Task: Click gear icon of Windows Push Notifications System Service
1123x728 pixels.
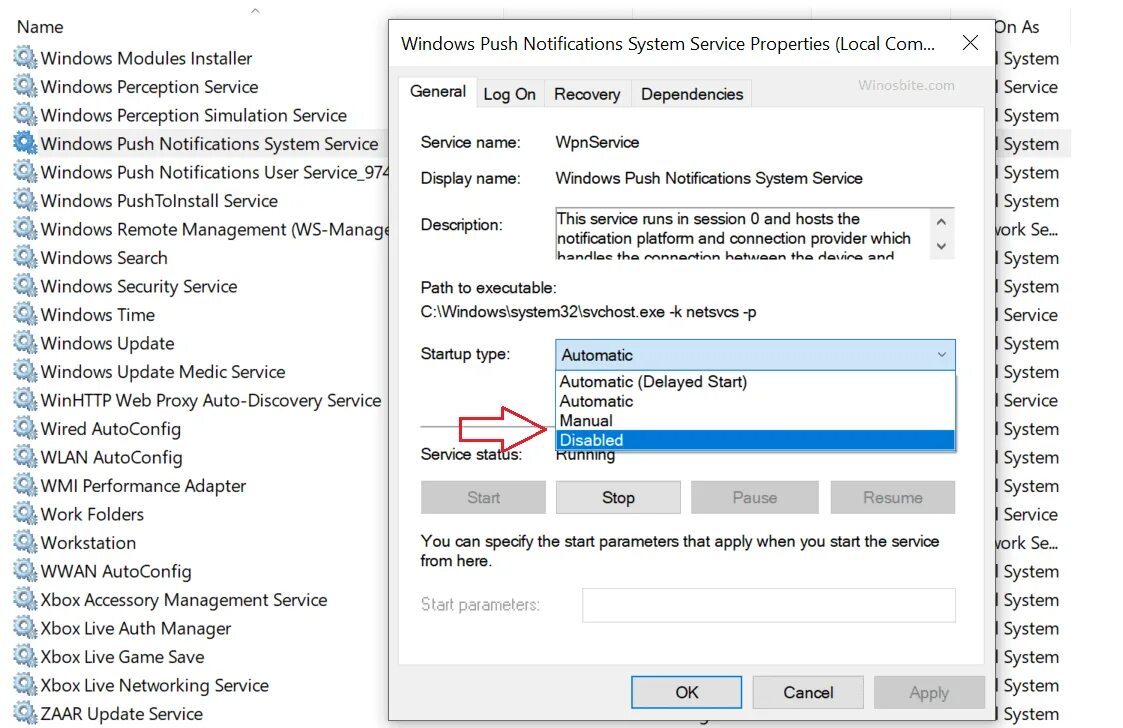Action: coord(25,143)
